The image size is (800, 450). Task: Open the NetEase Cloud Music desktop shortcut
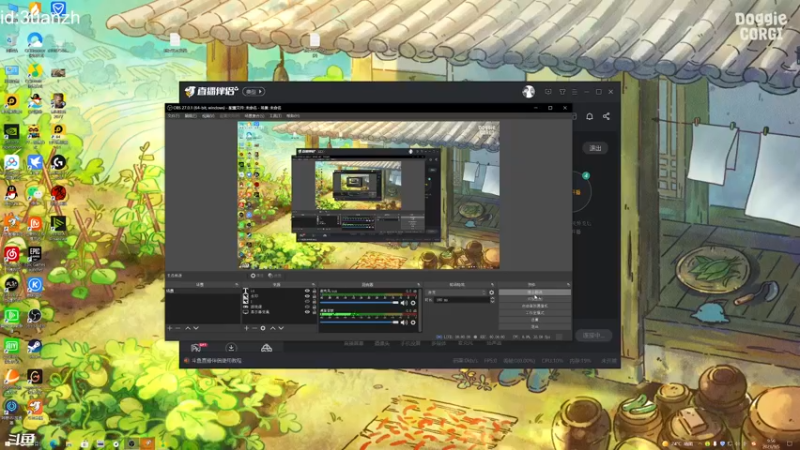tap(11, 254)
